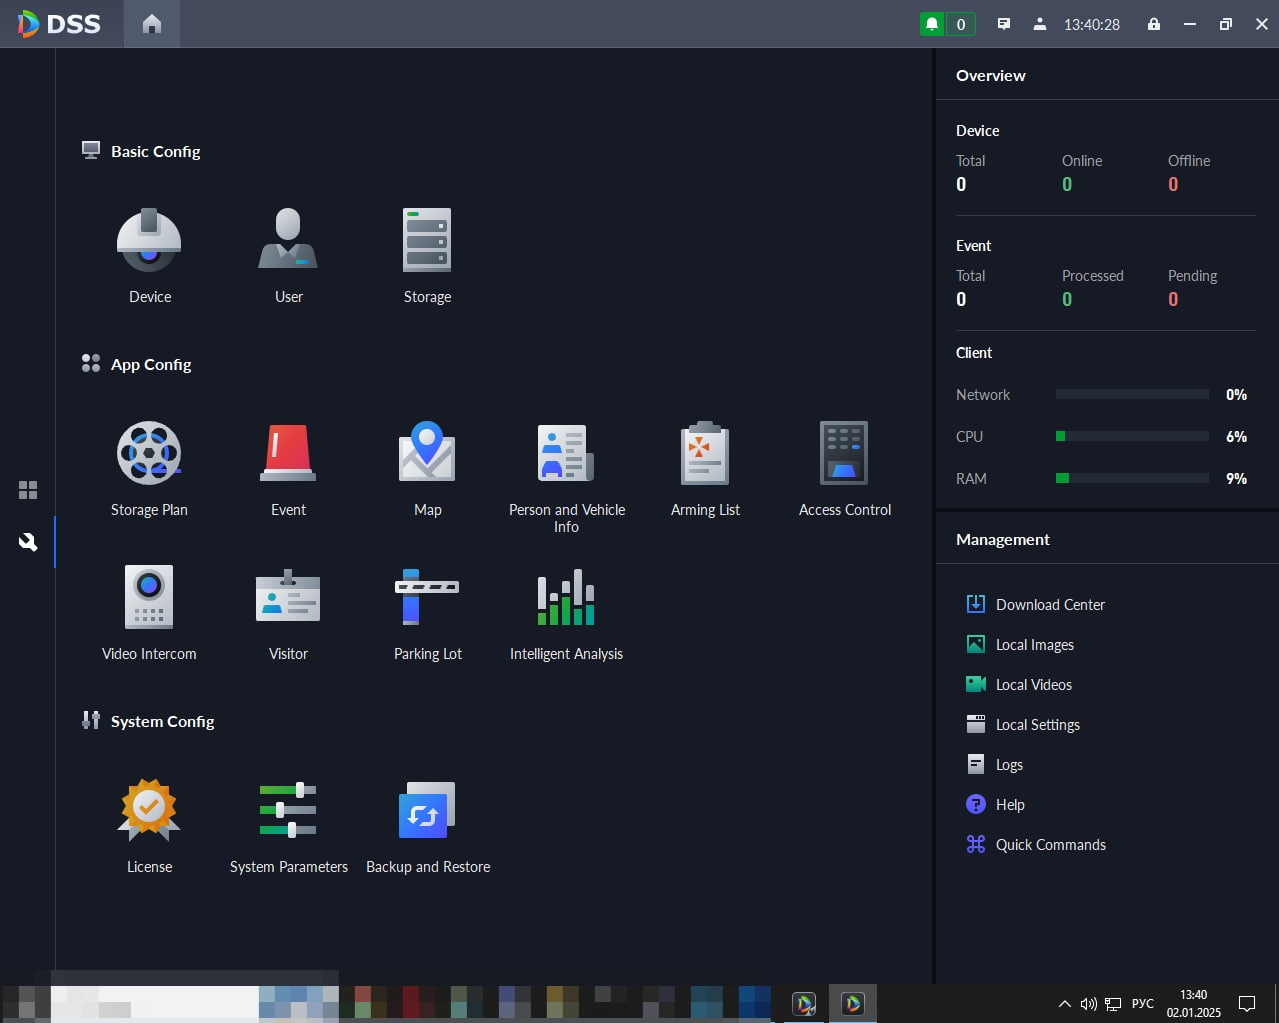Open the Storage module icon
This screenshot has height=1023, width=1279.
pos(427,240)
